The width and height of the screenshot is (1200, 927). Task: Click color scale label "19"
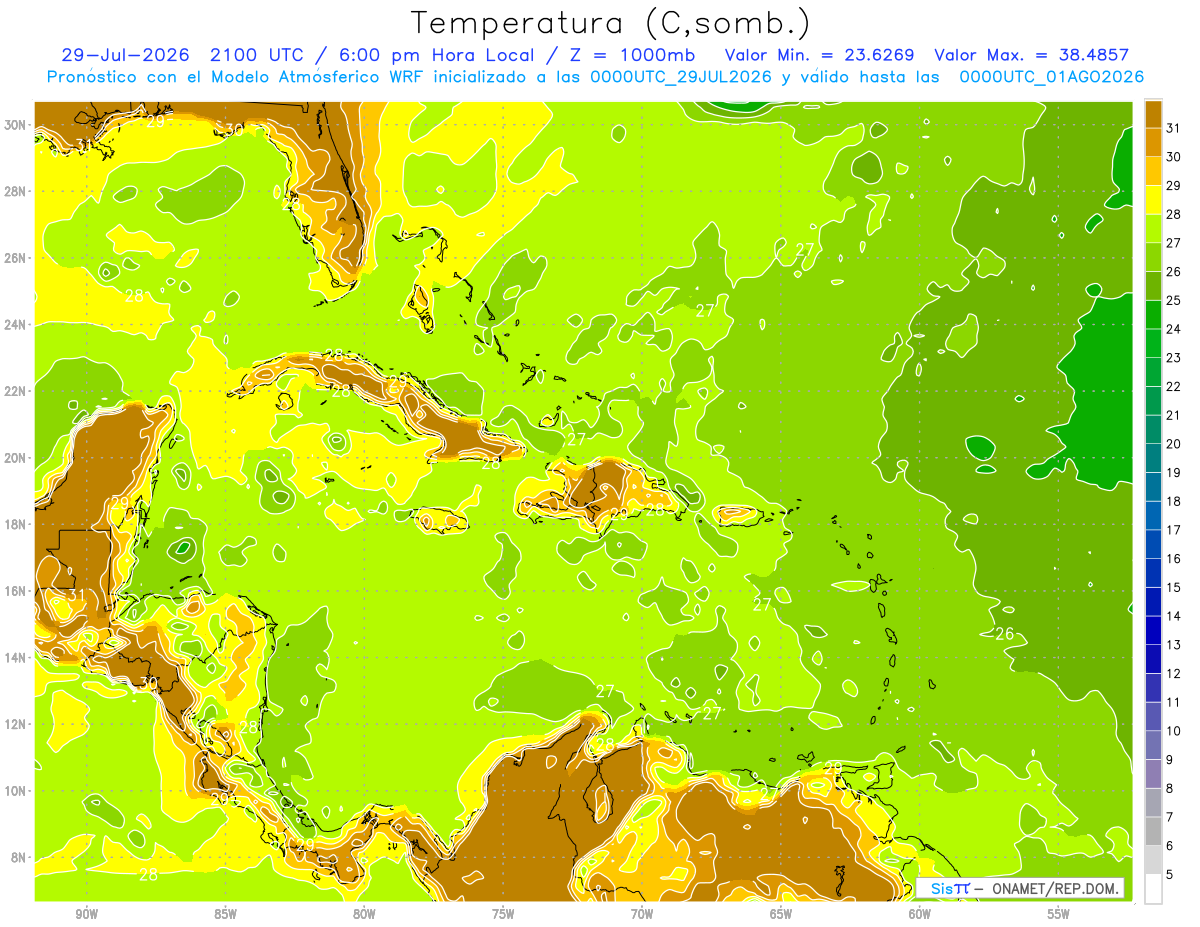point(1174,473)
